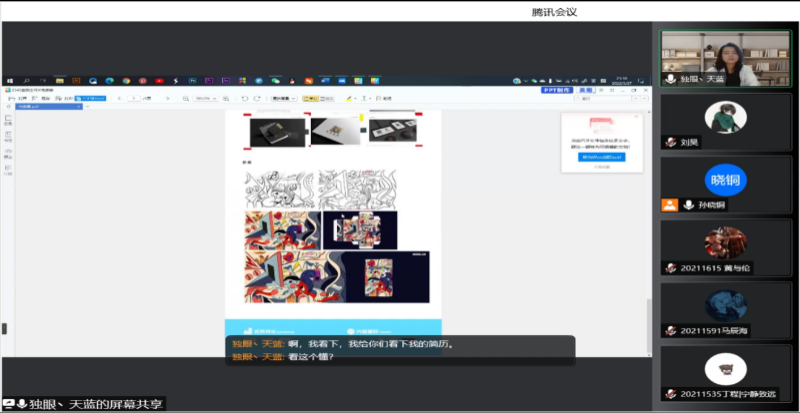Open the view mode dropdown in toolbar

coord(284,99)
